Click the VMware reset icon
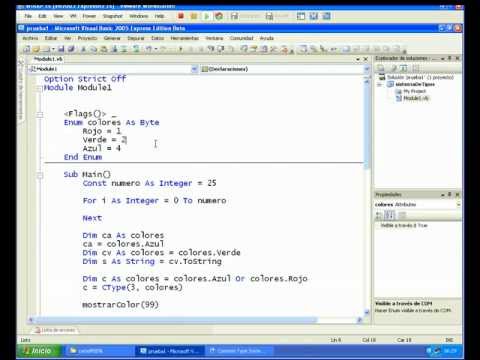Image resolution: width=480 pixels, height=360 pixels. click(x=219, y=16)
